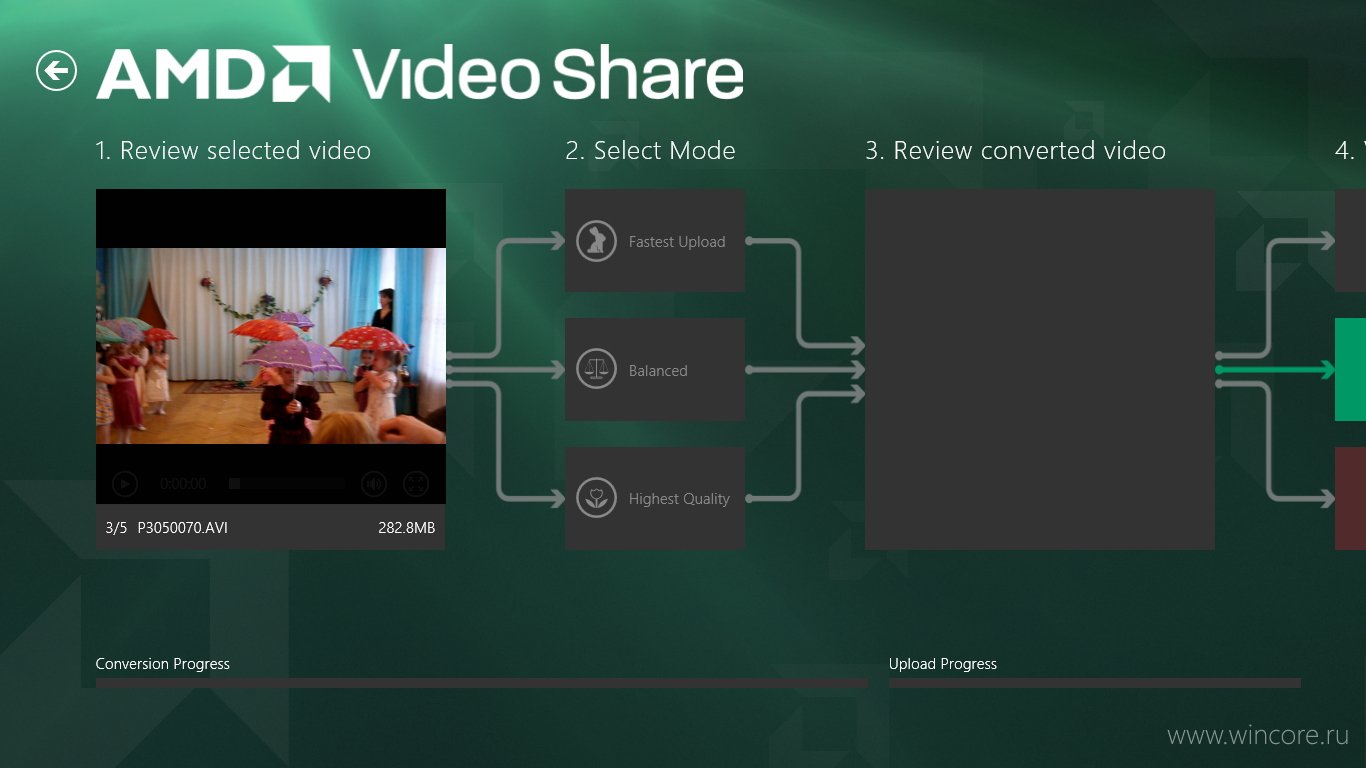Mute the video with the speaker icon
Screen dimensions: 1366x768
[x=373, y=484]
